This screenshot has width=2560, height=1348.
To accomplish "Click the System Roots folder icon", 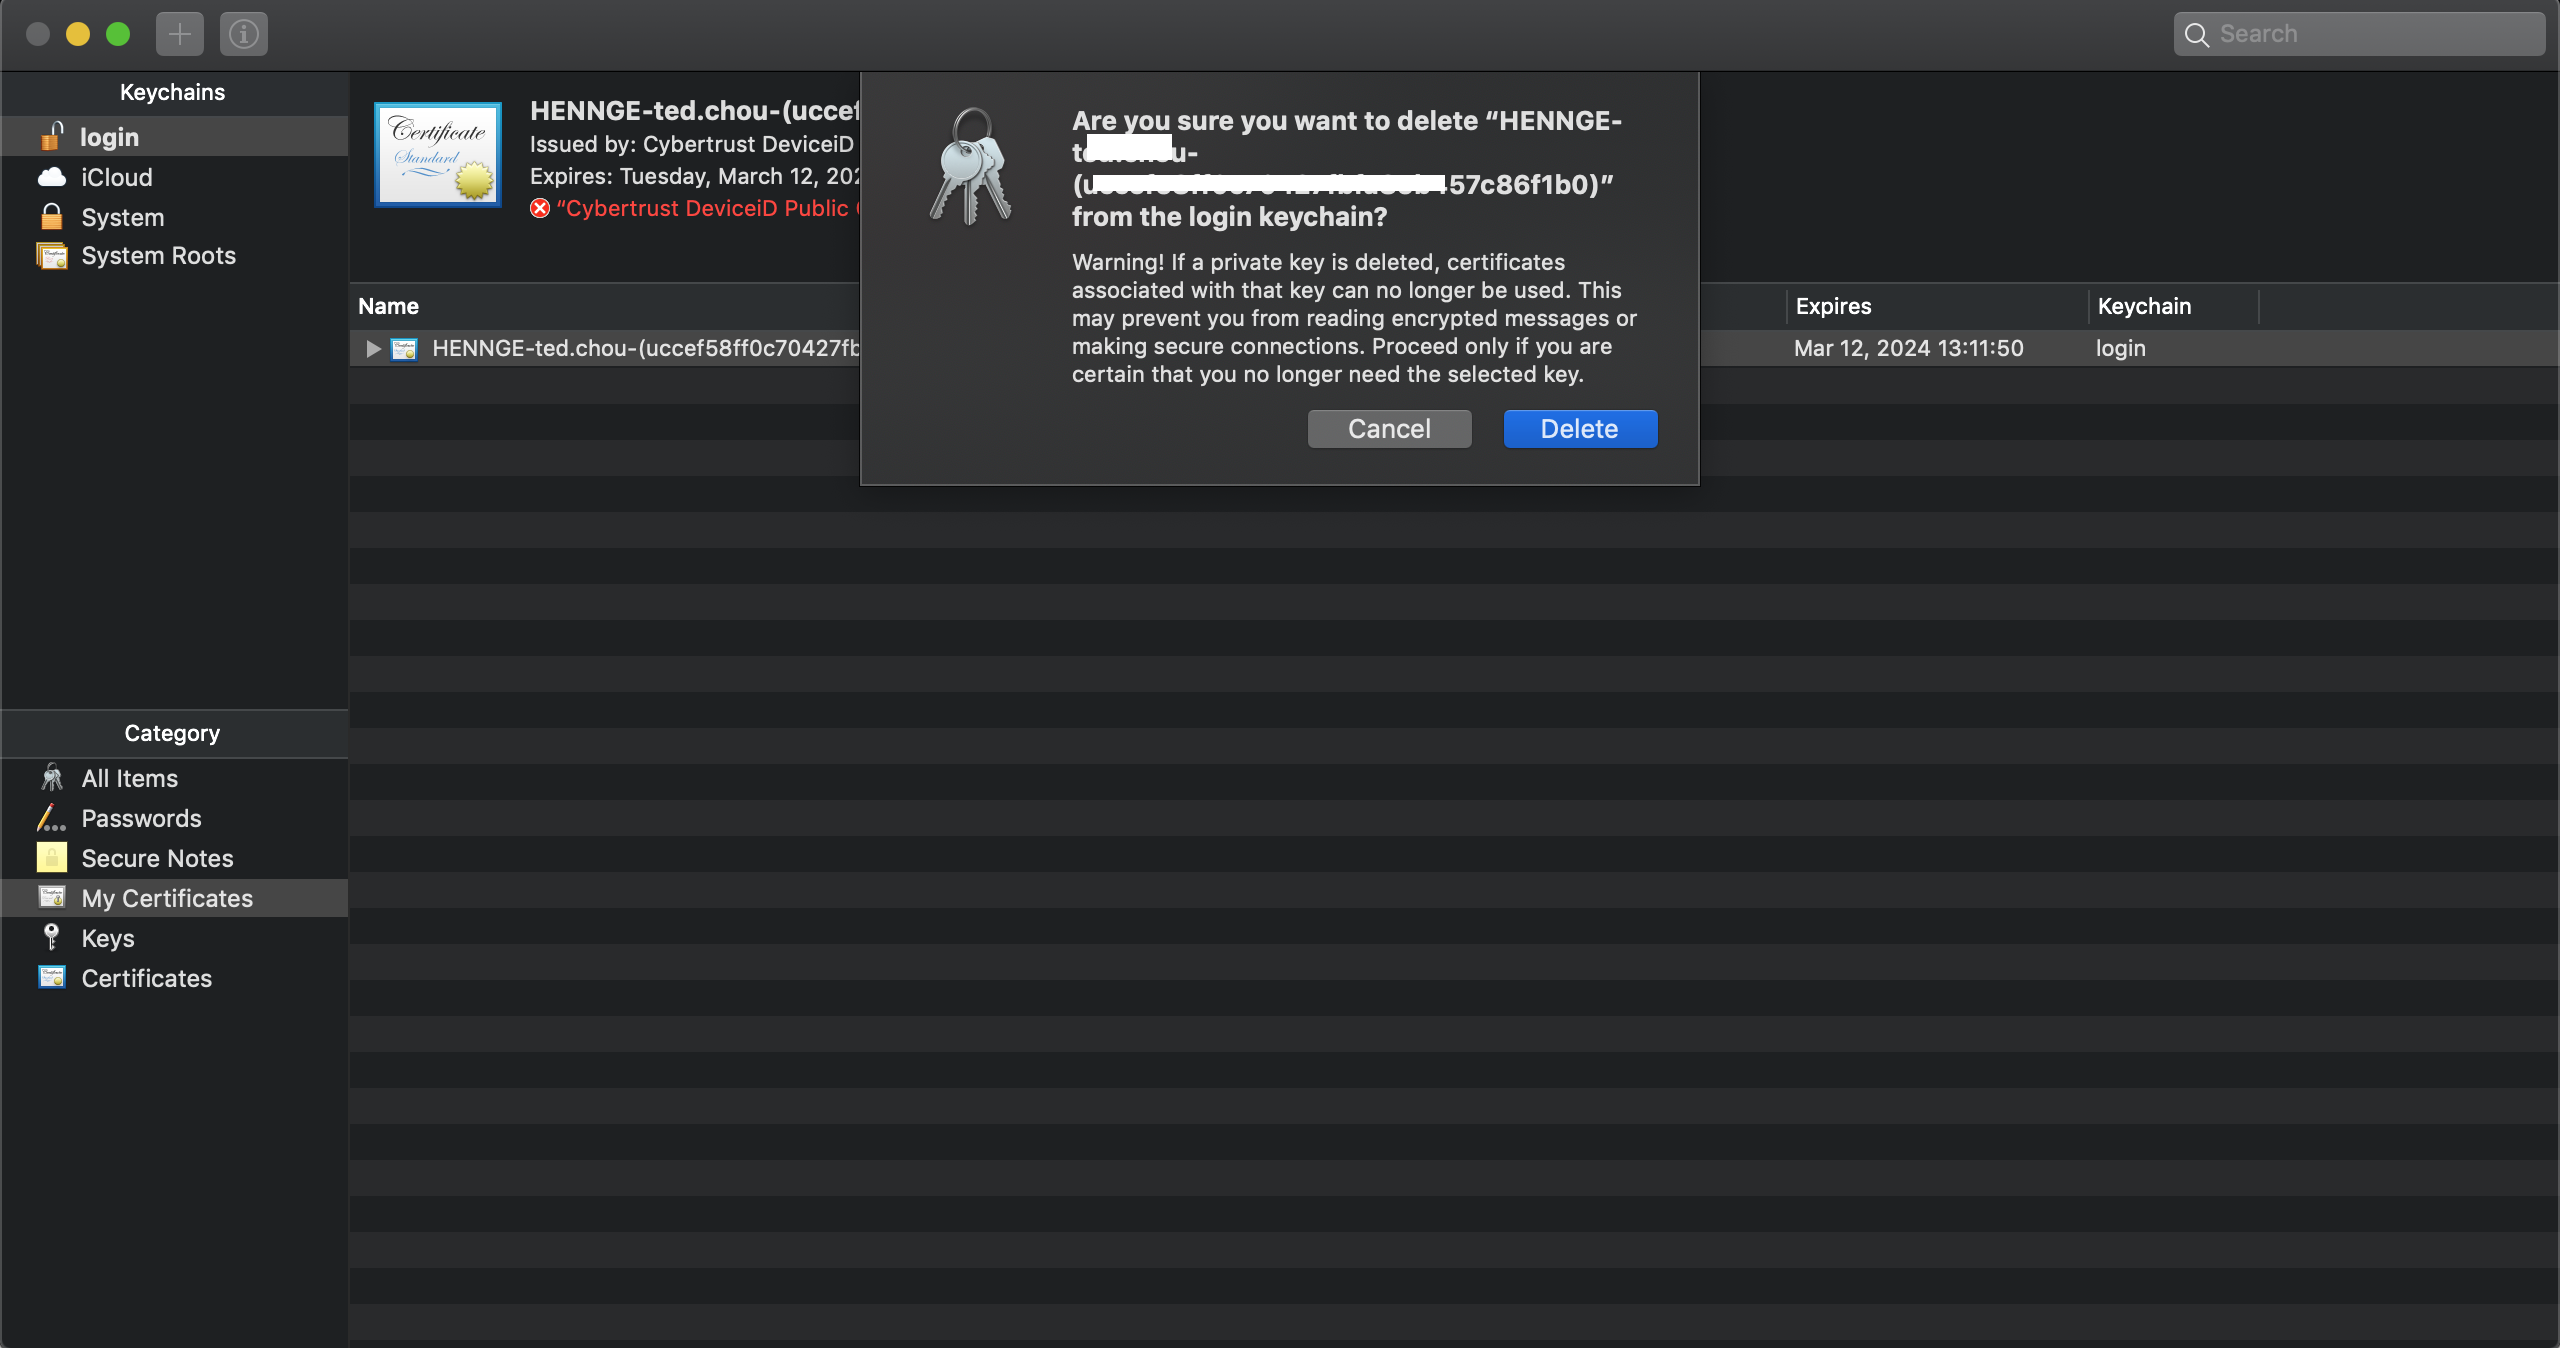I will click(52, 256).
